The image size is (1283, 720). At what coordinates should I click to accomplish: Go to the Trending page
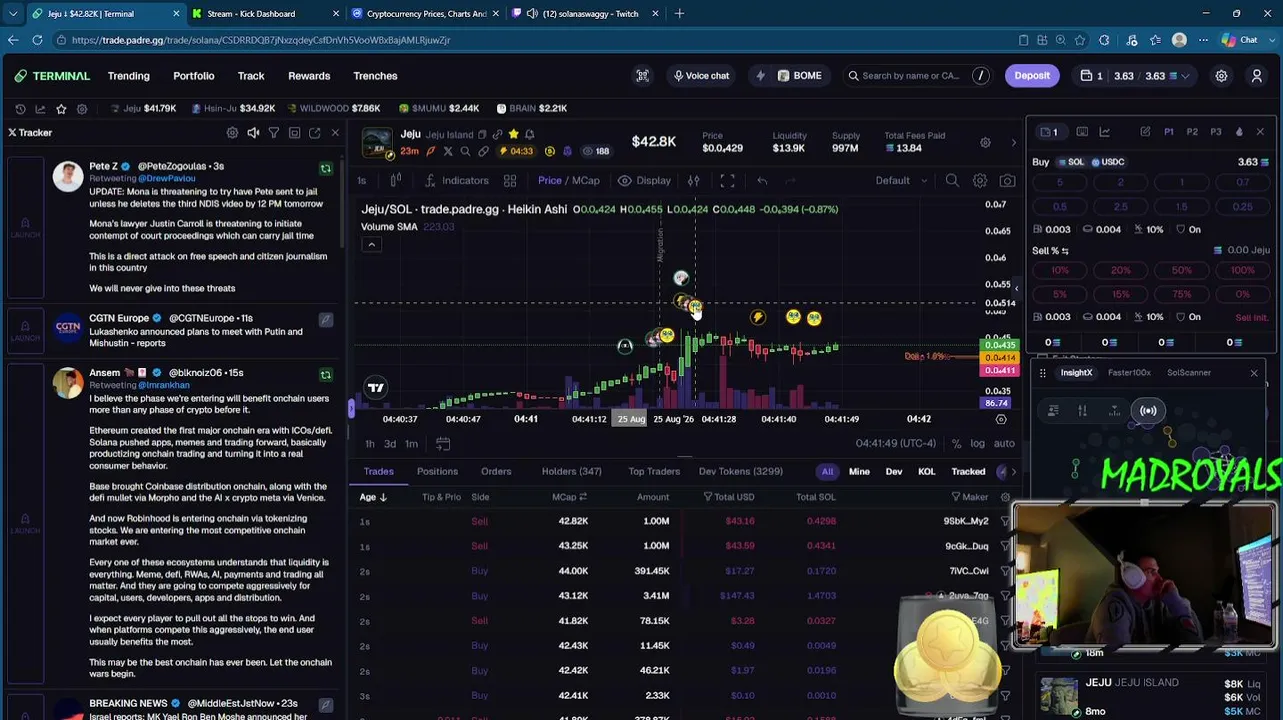pos(128,76)
